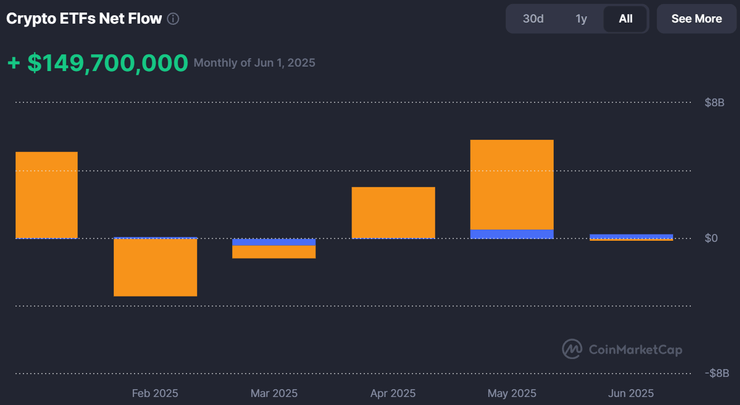Select the 1y time range tab
The height and width of the screenshot is (405, 740).
click(x=581, y=19)
